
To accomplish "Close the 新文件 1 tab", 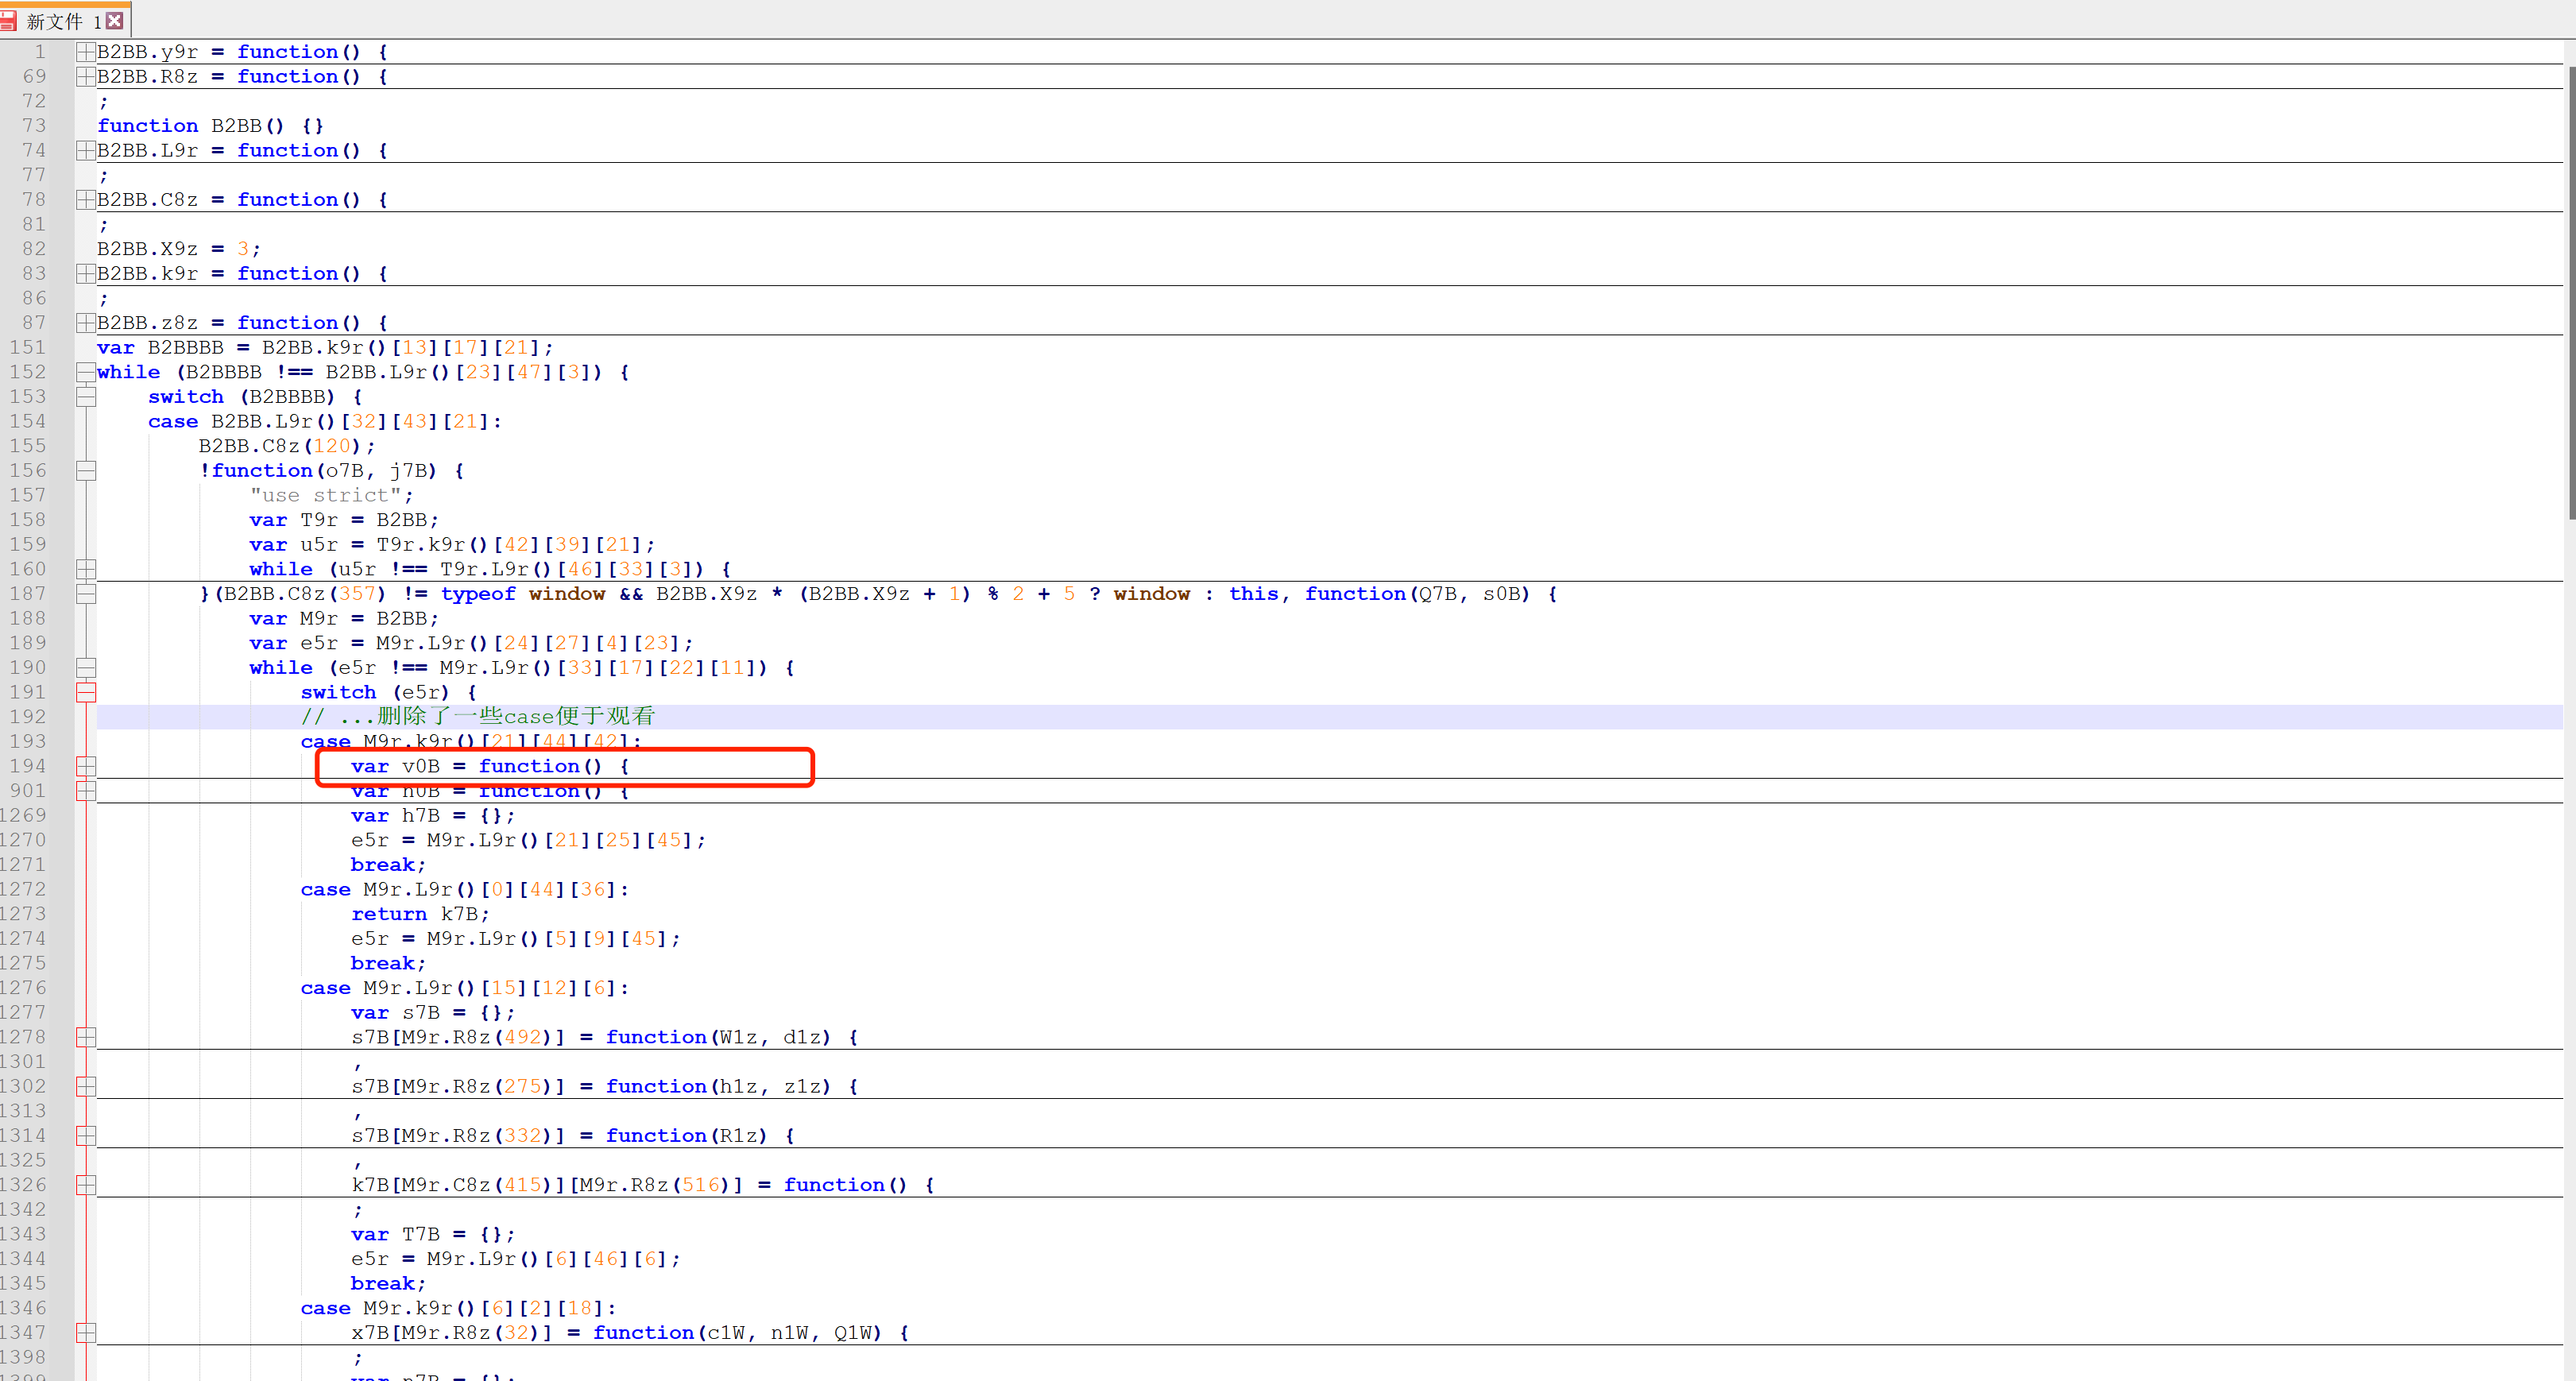I will point(115,20).
